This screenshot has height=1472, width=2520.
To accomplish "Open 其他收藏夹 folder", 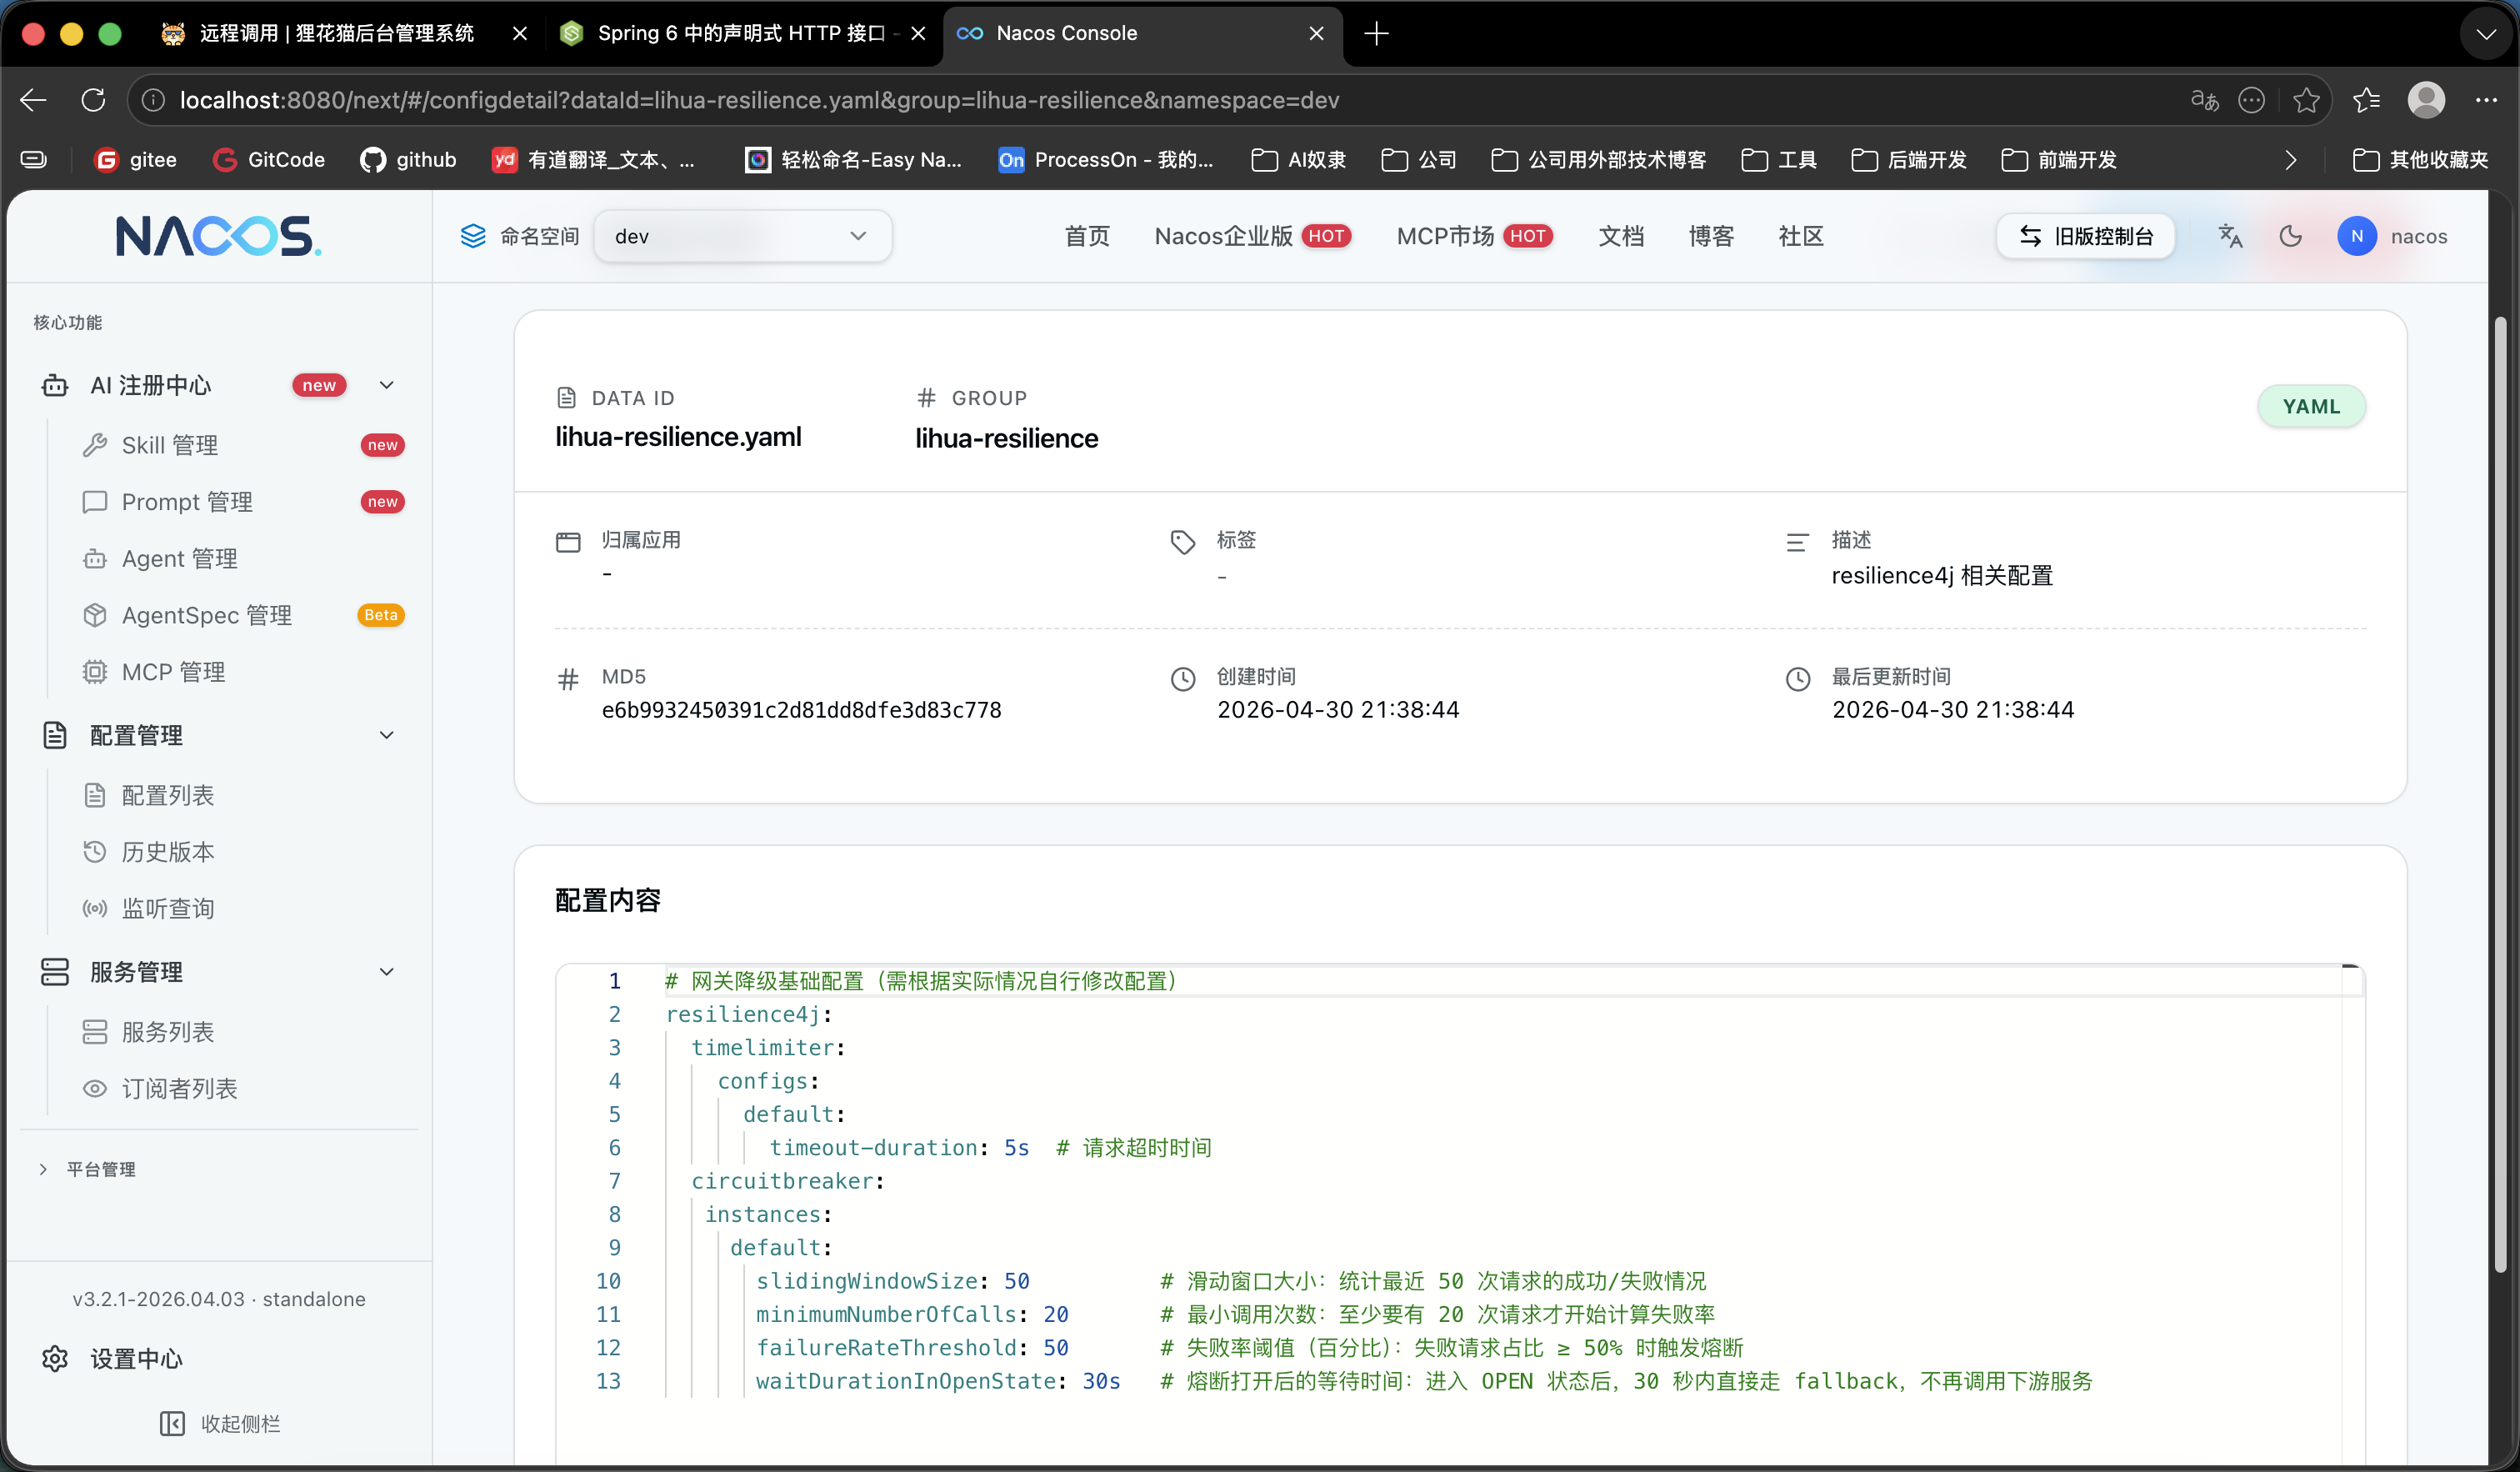I will [2420, 159].
